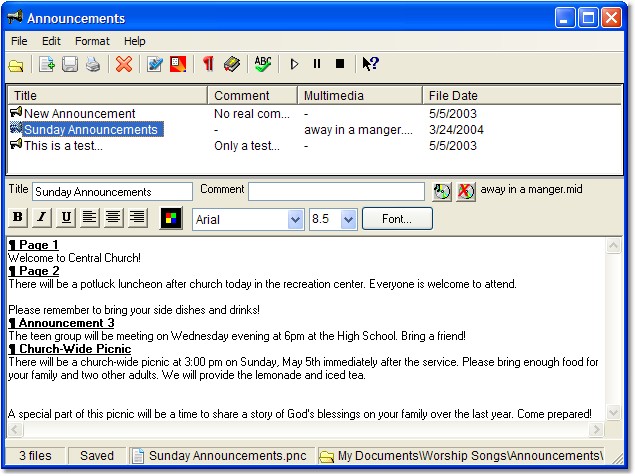
Task: Click the "No real com..." comment cell
Action: click(x=252, y=114)
